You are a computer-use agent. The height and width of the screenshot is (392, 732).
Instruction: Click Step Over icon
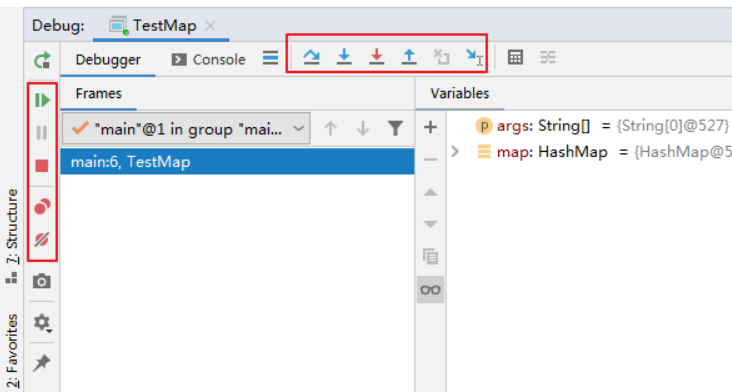click(311, 56)
